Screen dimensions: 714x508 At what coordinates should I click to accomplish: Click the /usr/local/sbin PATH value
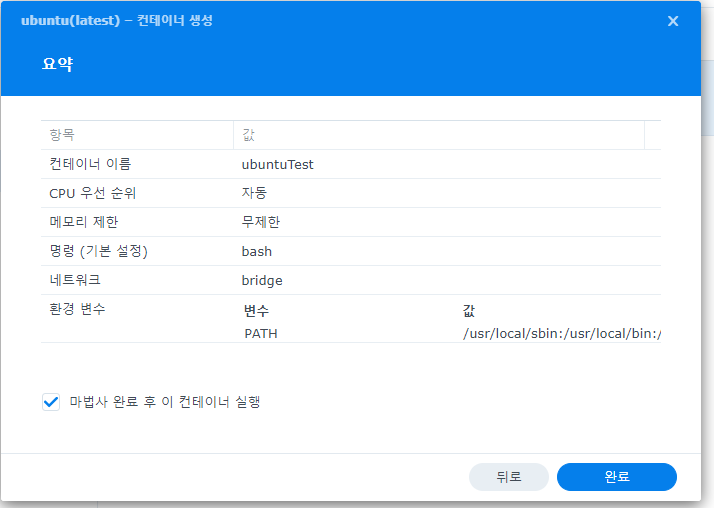tap(562, 334)
